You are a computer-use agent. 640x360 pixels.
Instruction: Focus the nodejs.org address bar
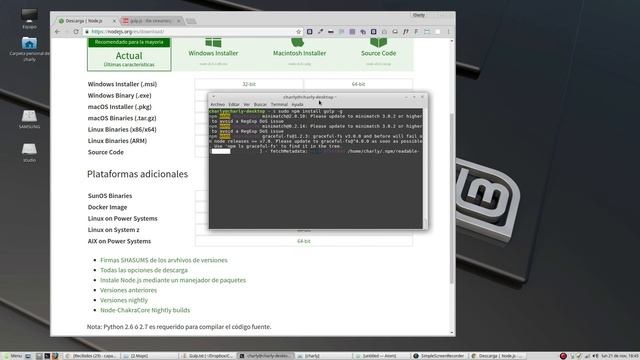[x=192, y=31]
